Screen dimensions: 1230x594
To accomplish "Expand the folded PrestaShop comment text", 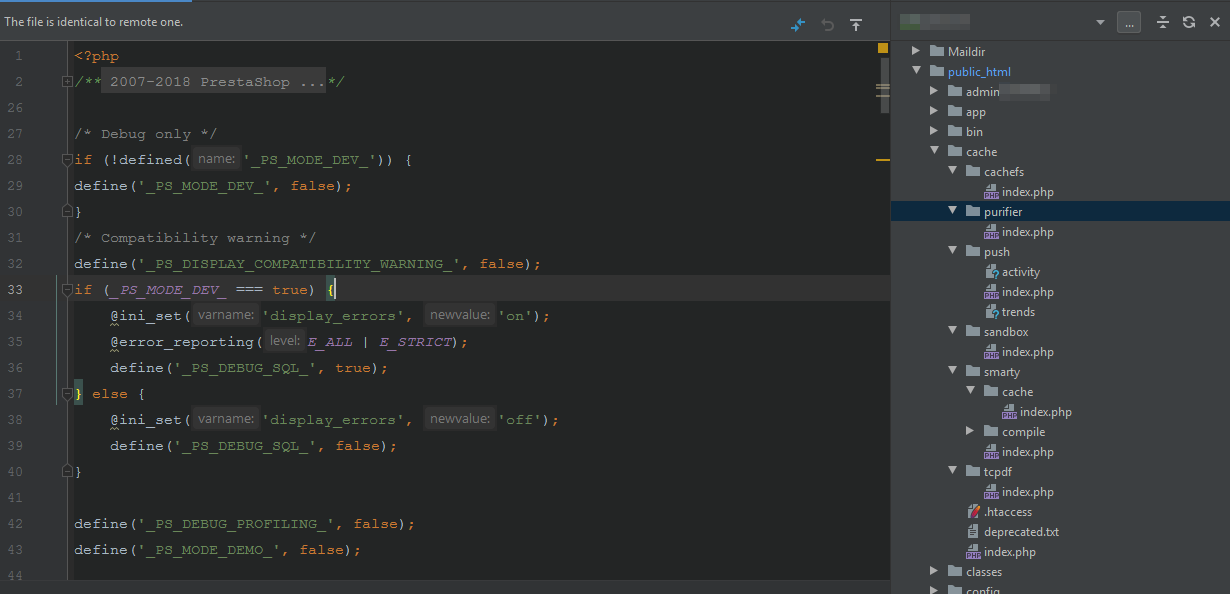I will pyautogui.click(x=215, y=82).
